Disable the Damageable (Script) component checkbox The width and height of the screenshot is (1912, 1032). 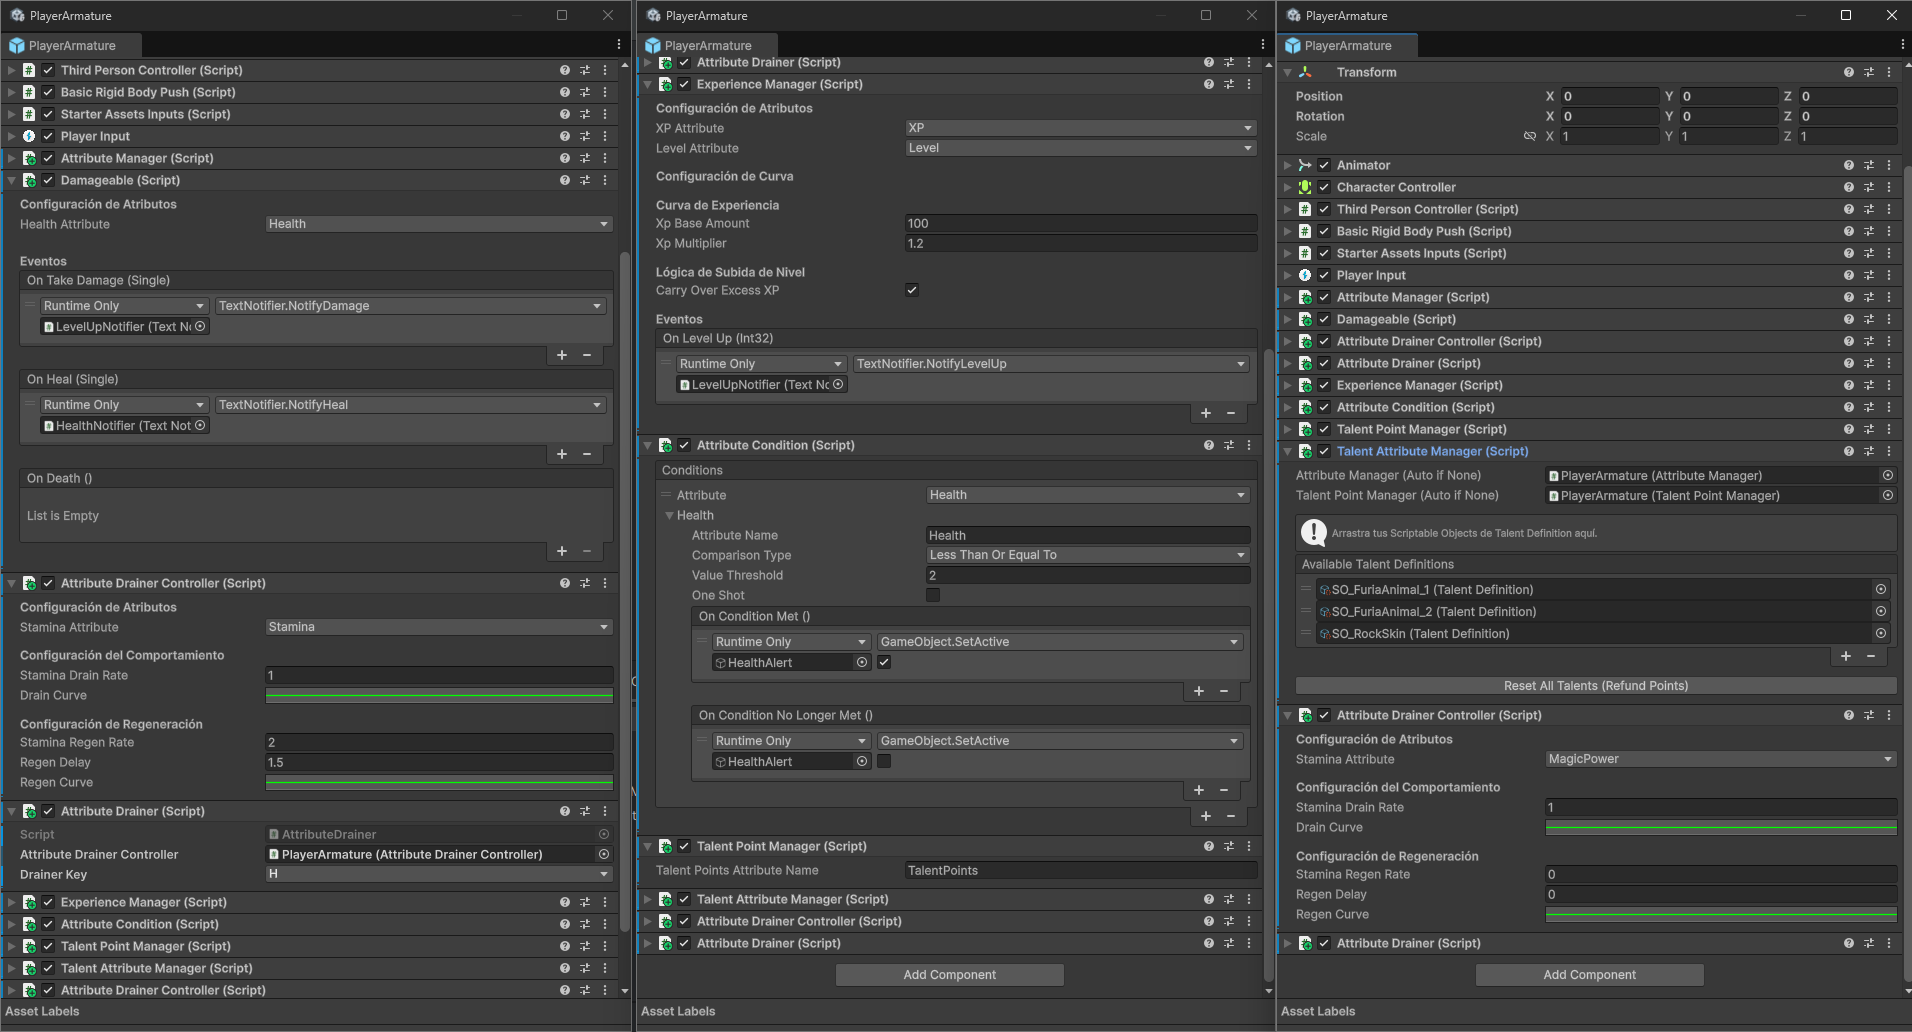pos(46,180)
